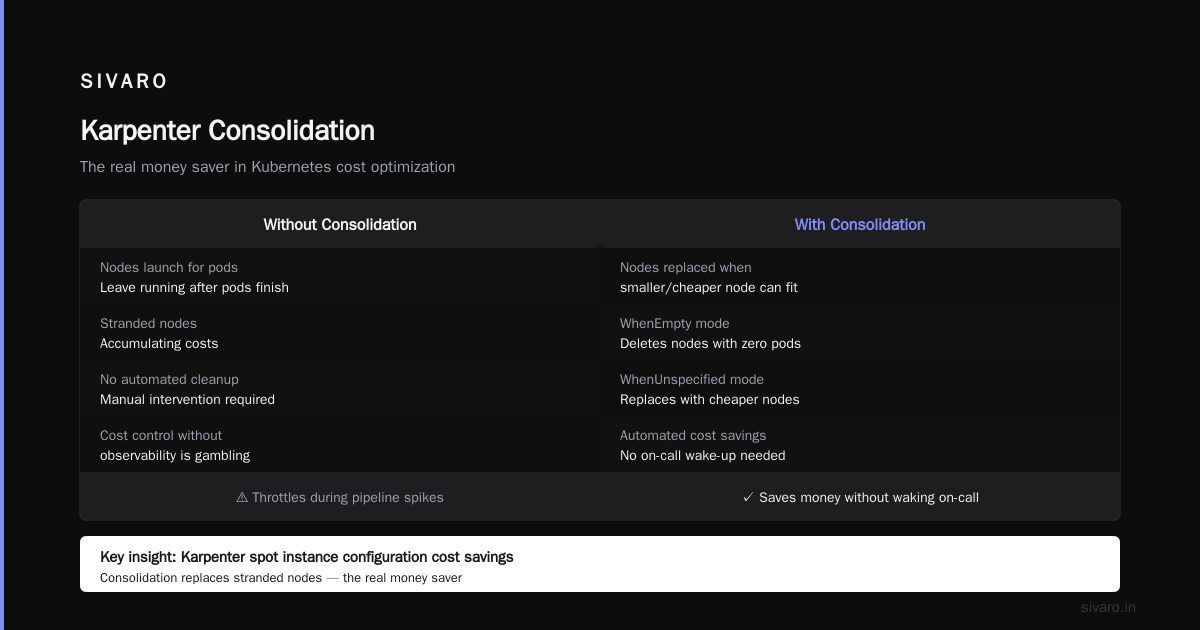Click 'Deletes nodes with zero pods' text
Image resolution: width=1200 pixels, height=630 pixels.
(x=710, y=344)
